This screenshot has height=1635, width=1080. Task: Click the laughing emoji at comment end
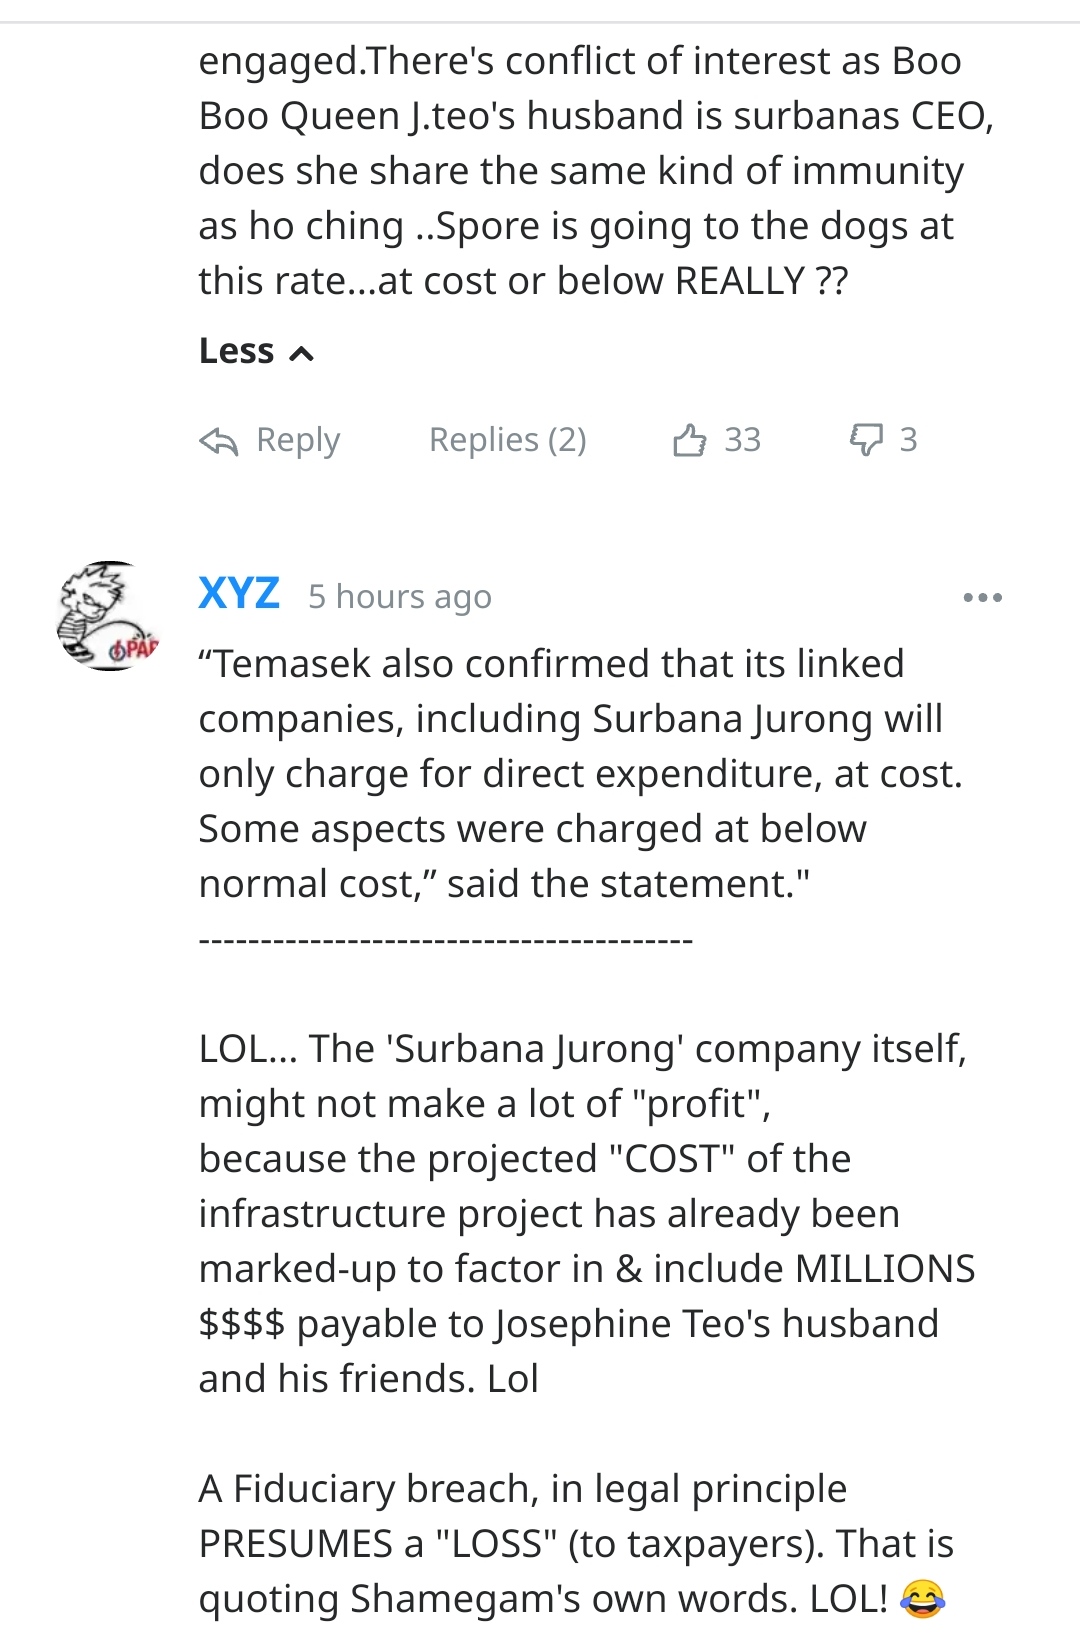point(922,1598)
